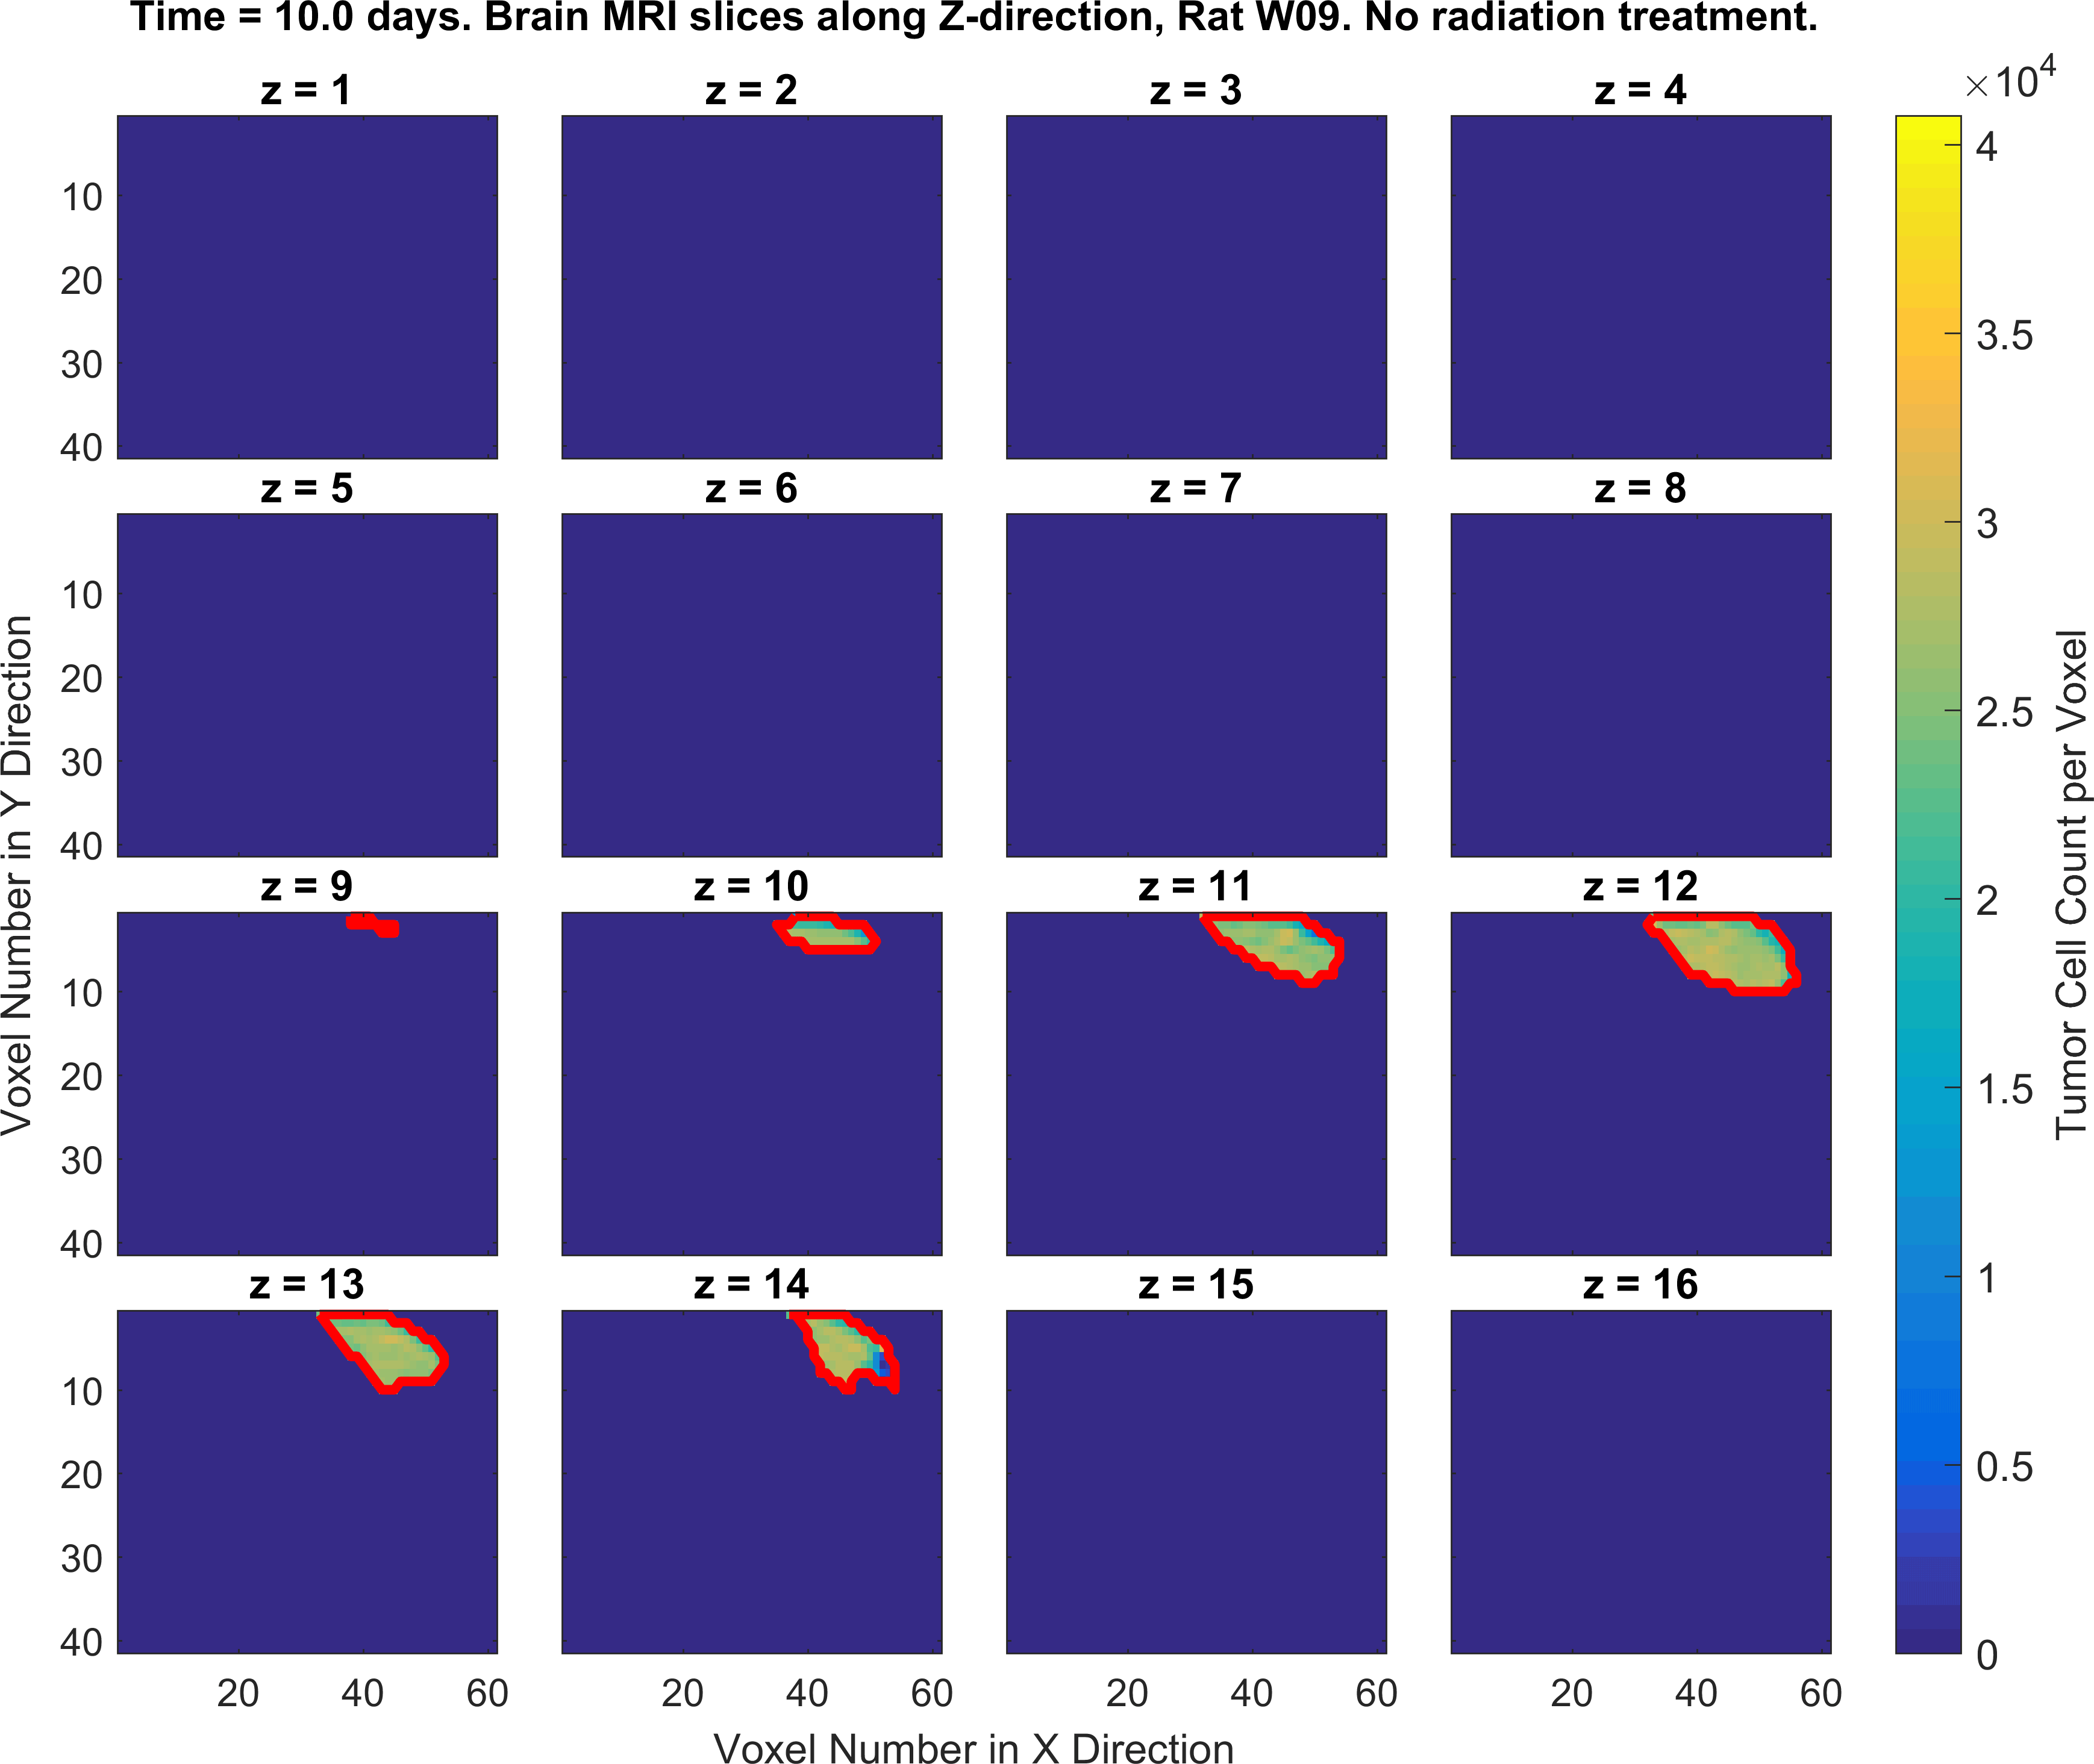The image size is (2094, 1764).
Task: Click y-axis tick 30 beside z = 5
Action: pos(82,763)
